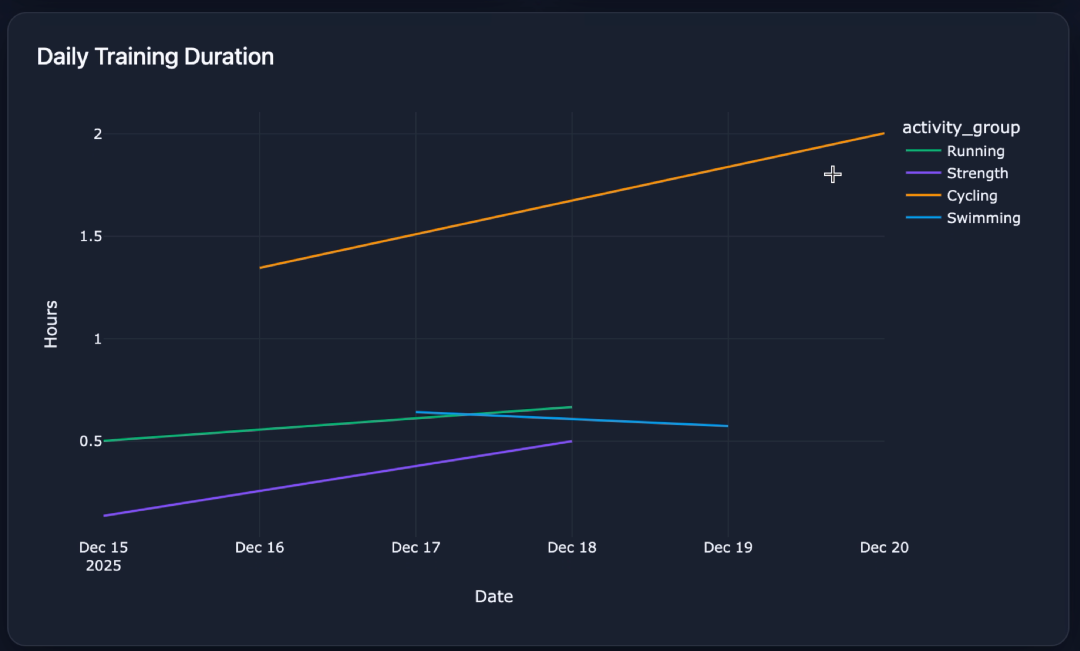Image resolution: width=1080 pixels, height=651 pixels.
Task: Click the blue Swimming legend line swatch
Action: 923,218
